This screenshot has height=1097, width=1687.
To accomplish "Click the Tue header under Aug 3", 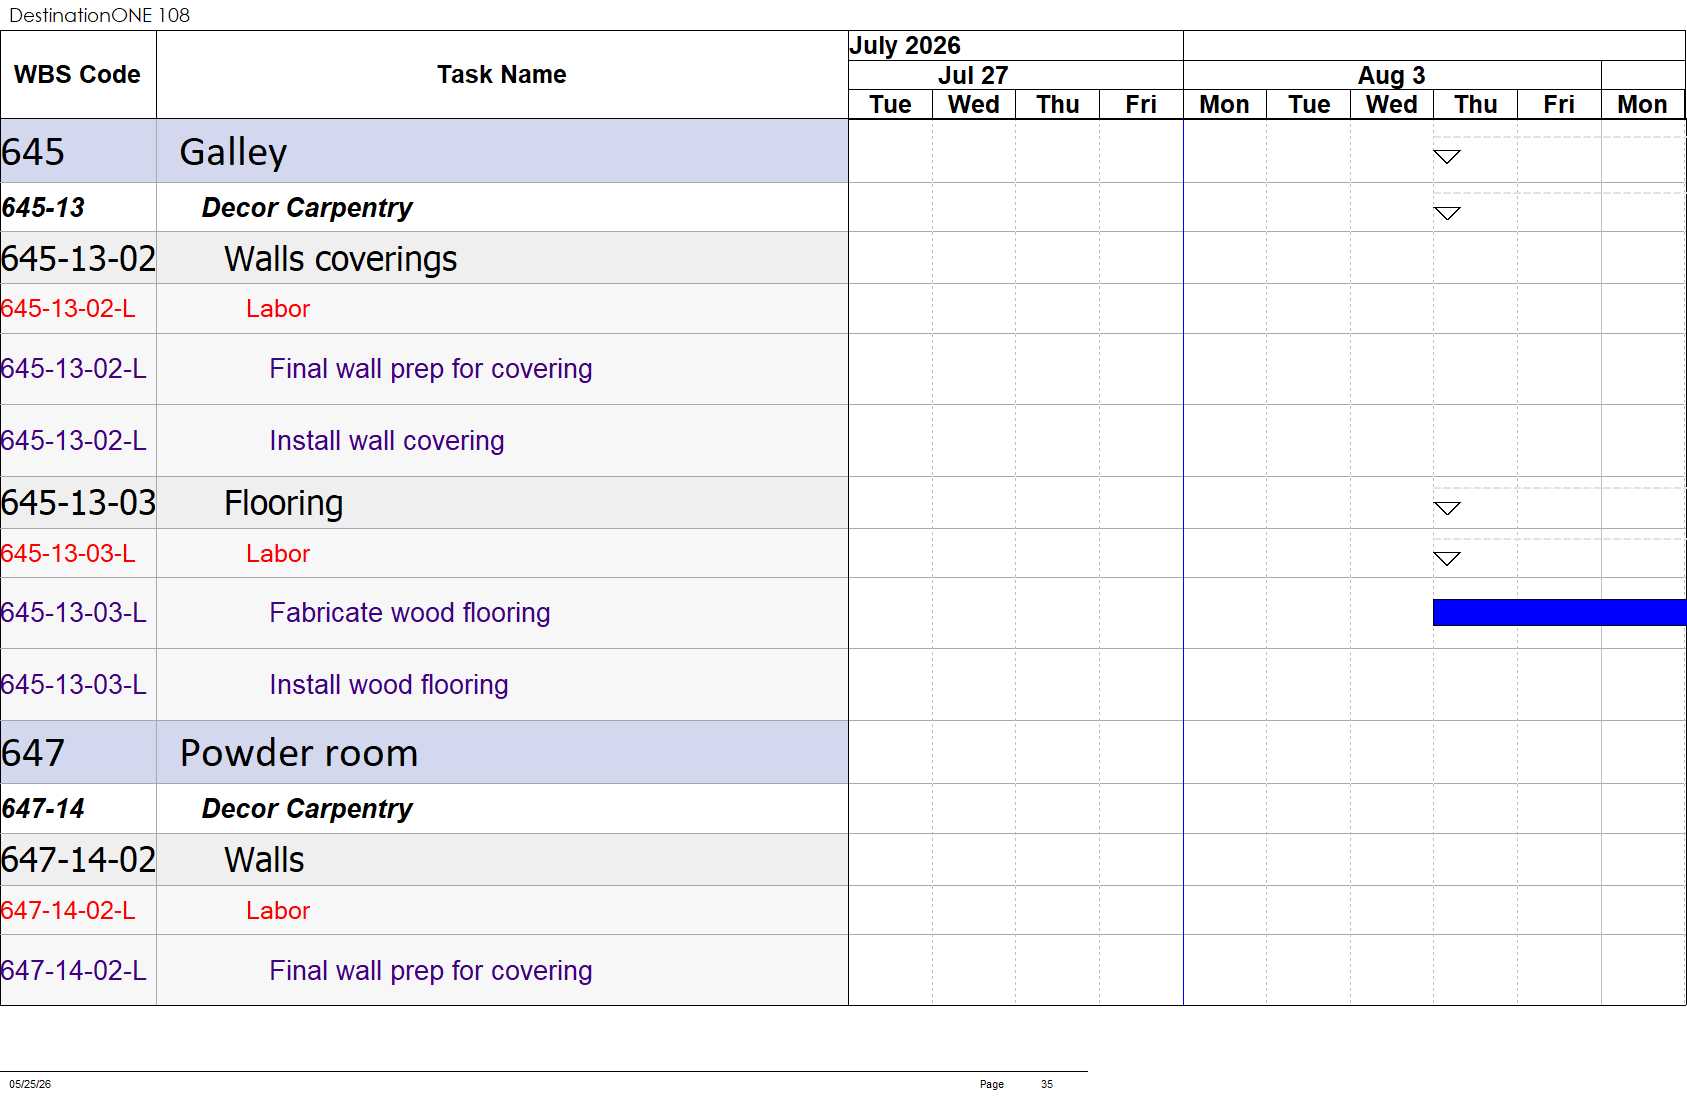I will [1309, 105].
